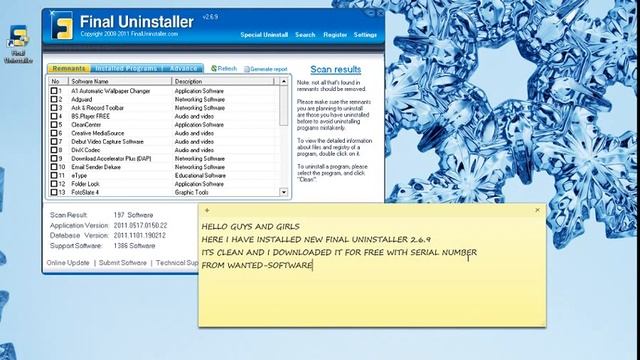Minimize the Final Uninstaller window

pos(370,13)
